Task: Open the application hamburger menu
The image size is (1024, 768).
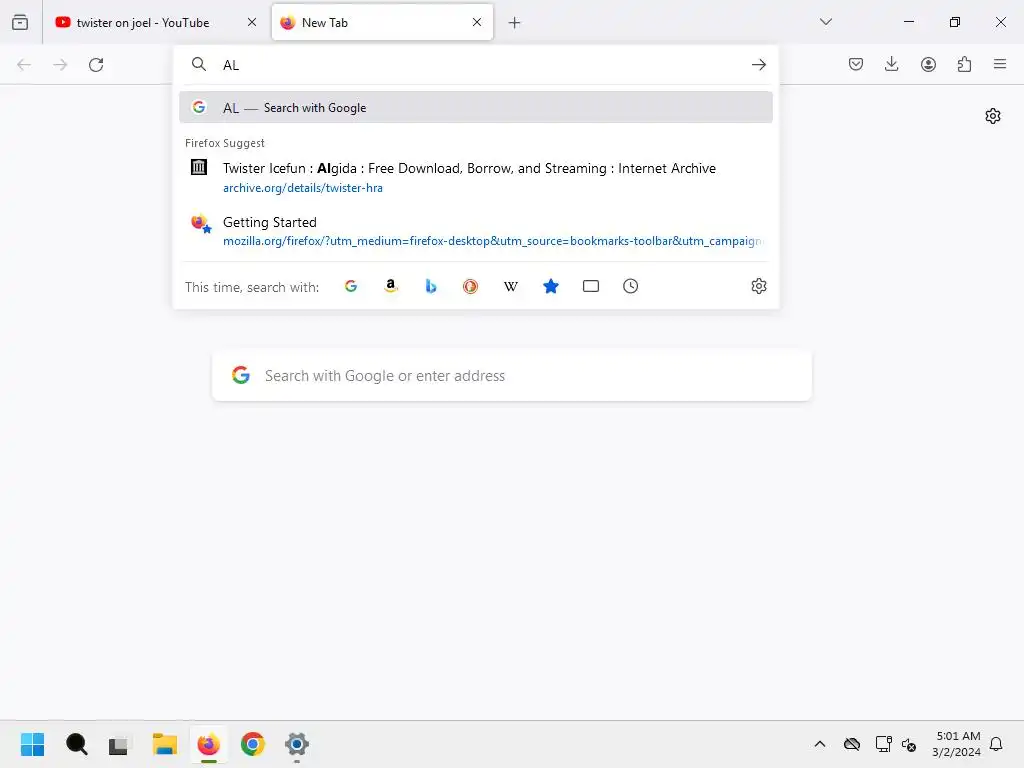Action: tap(1000, 64)
